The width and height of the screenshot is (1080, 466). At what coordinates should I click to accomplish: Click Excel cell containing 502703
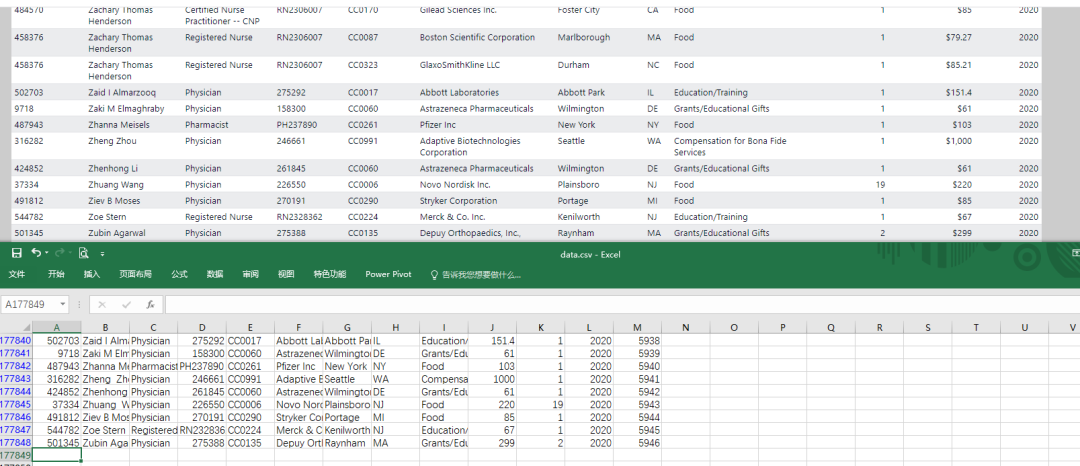56,341
